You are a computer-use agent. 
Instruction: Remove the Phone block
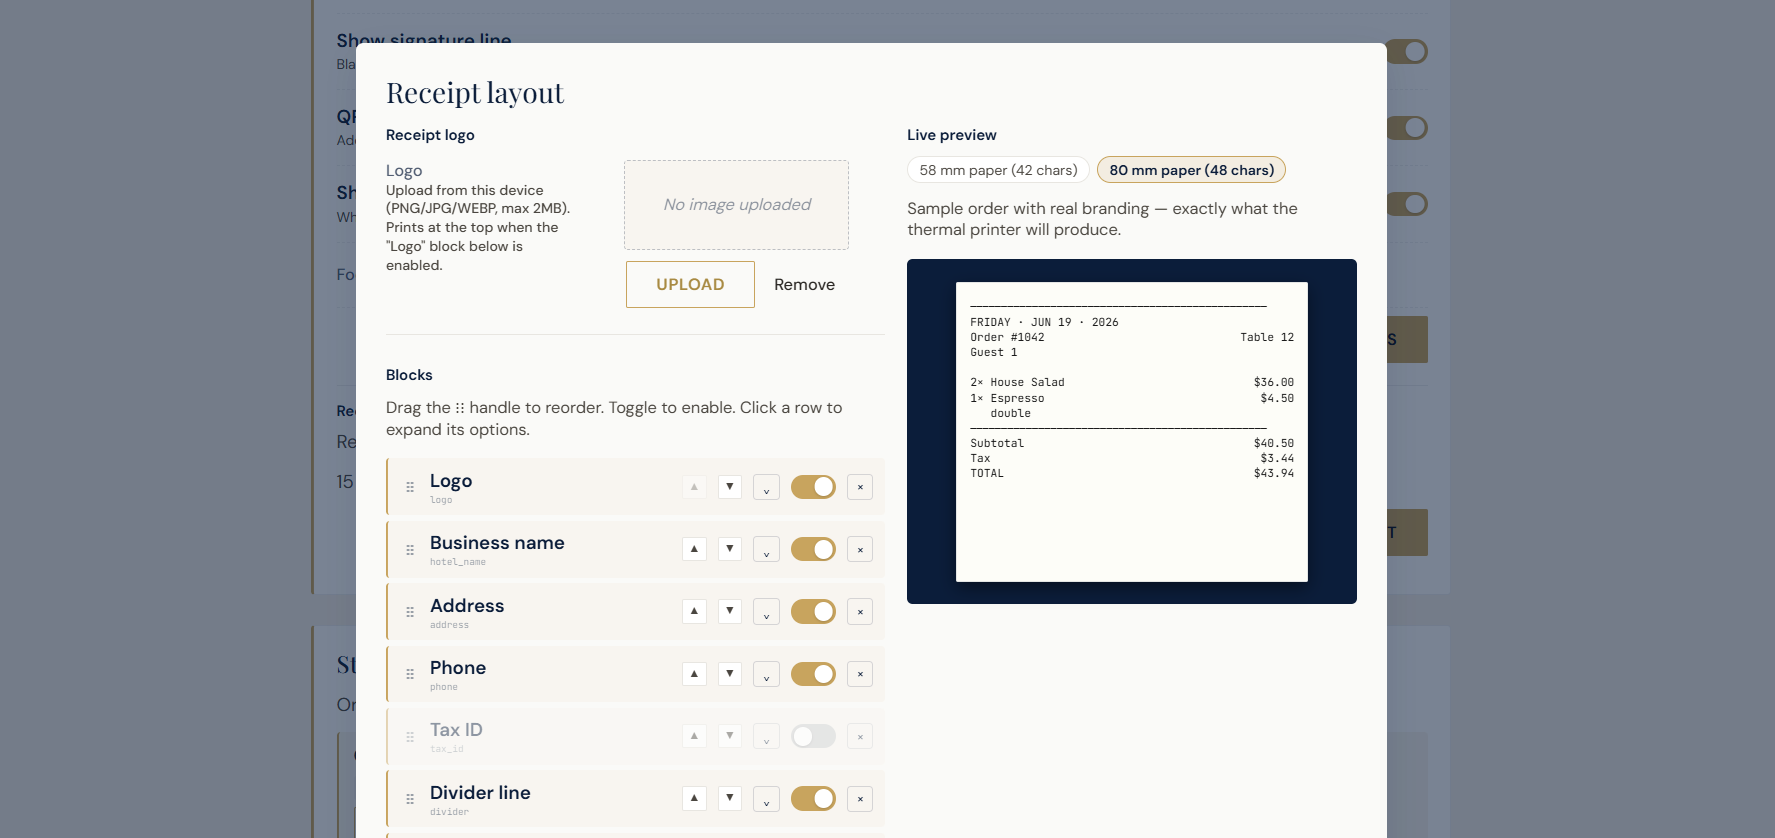[x=860, y=674]
